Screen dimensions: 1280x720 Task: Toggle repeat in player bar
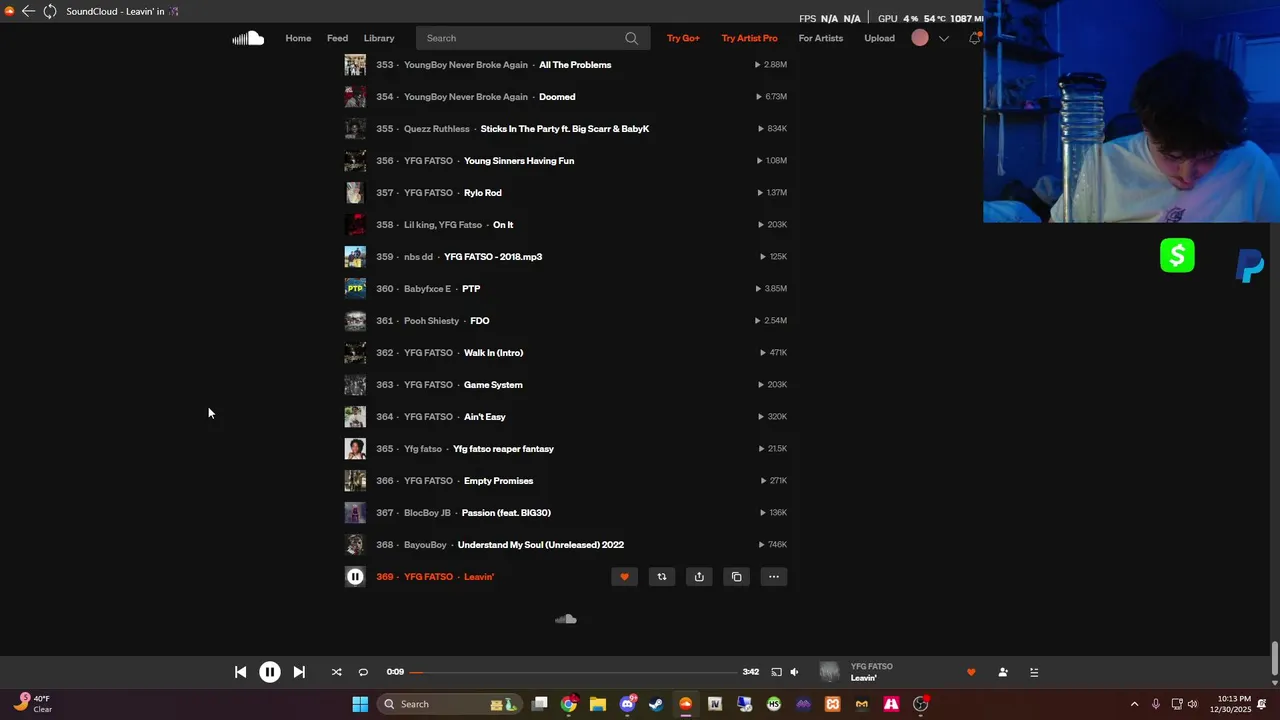[x=363, y=672]
